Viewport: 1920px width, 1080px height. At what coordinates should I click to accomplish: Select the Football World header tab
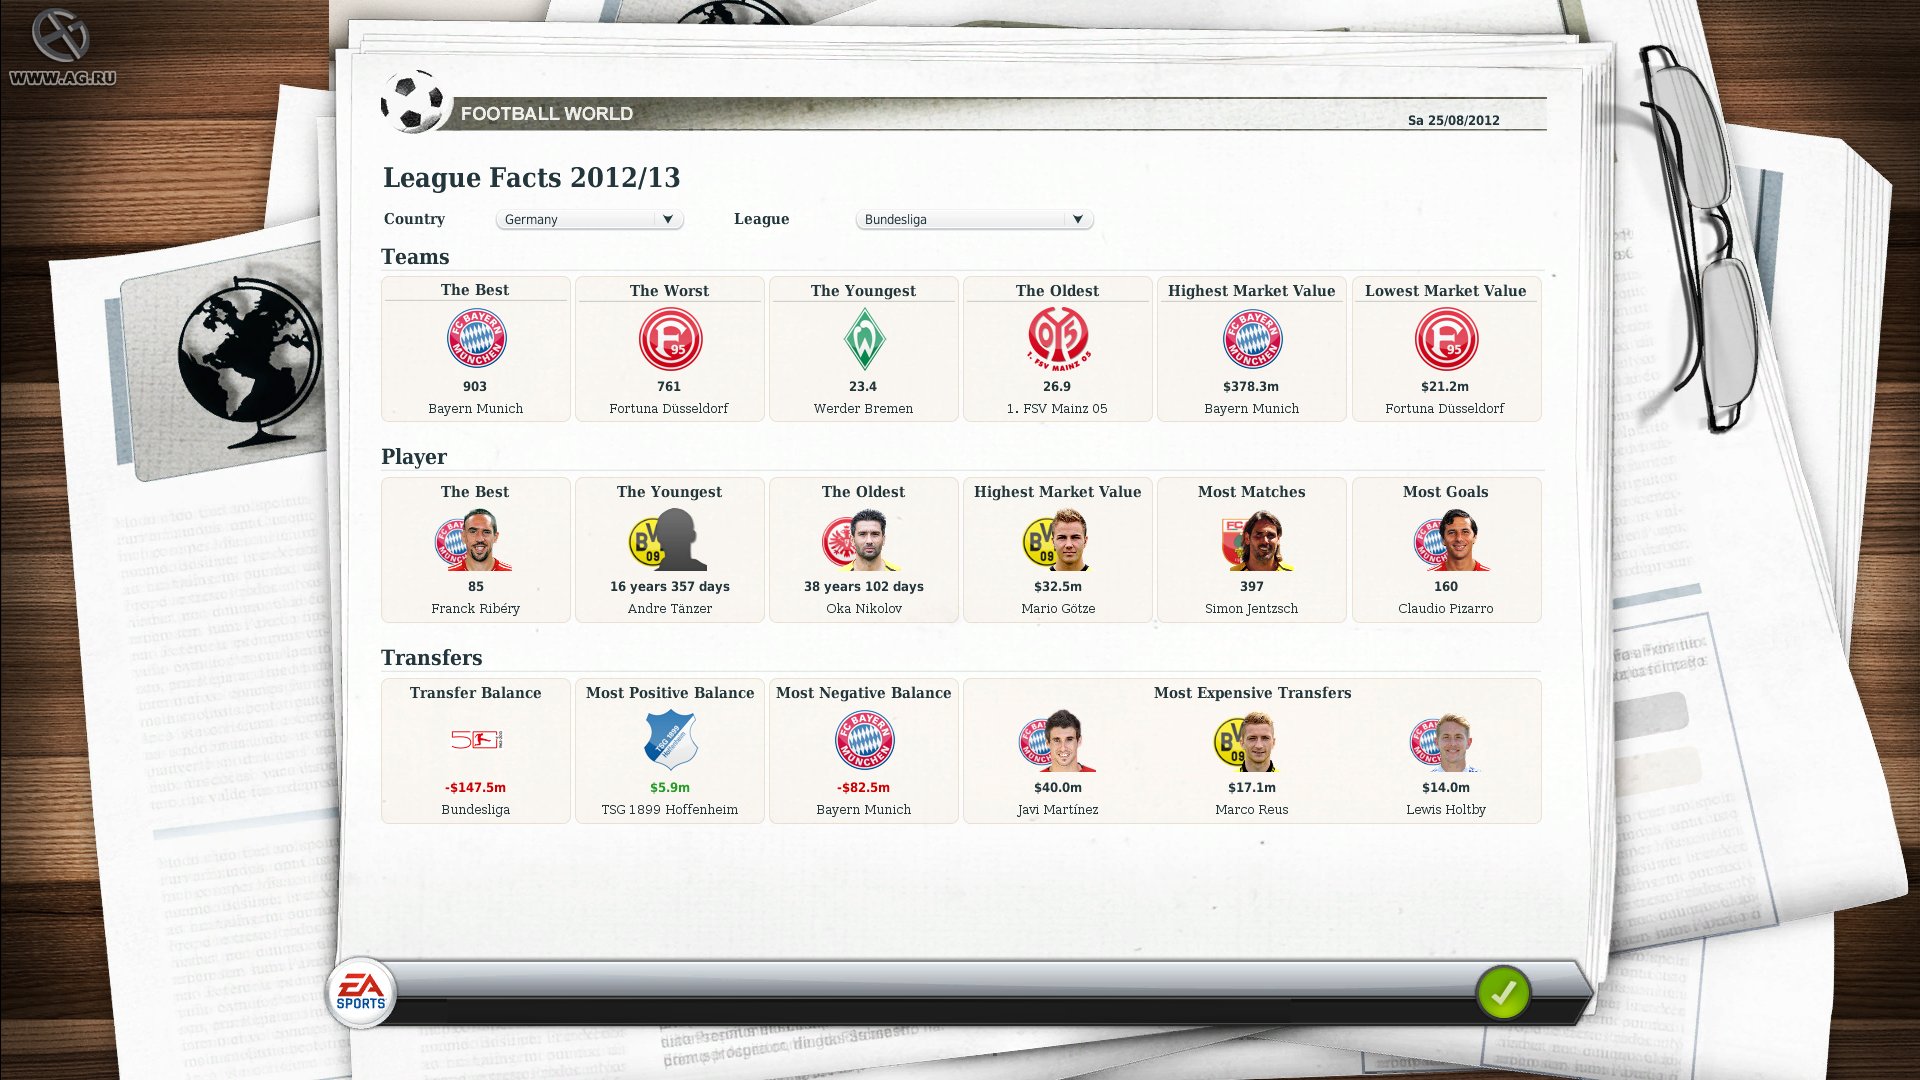click(x=547, y=113)
